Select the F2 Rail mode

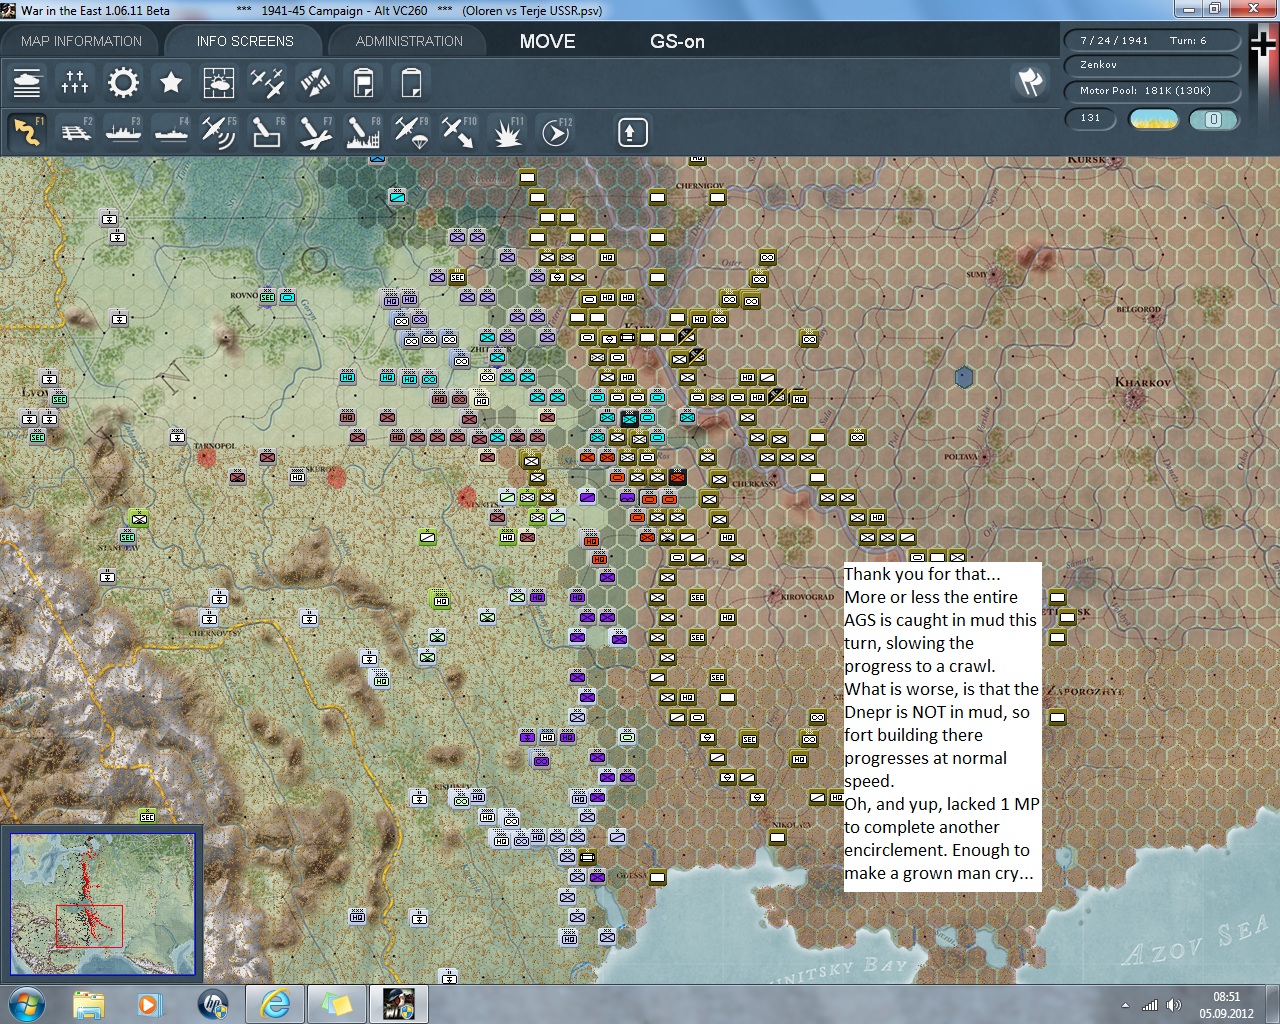click(75, 132)
